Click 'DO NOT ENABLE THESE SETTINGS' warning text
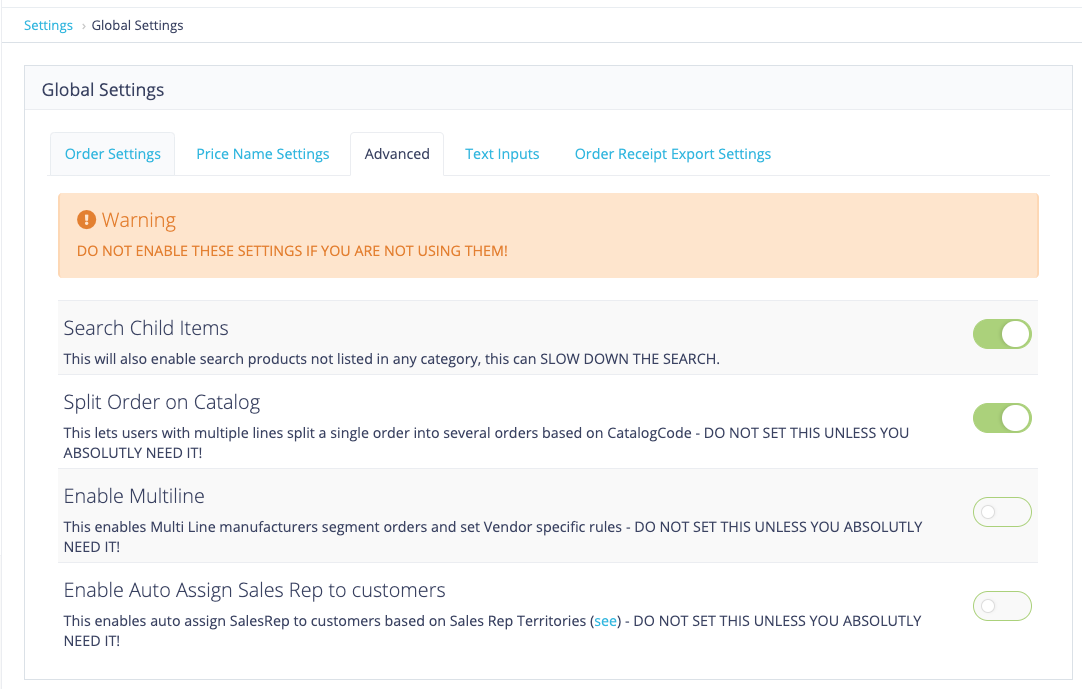Screen dimensions: 1082x689 tap(292, 251)
